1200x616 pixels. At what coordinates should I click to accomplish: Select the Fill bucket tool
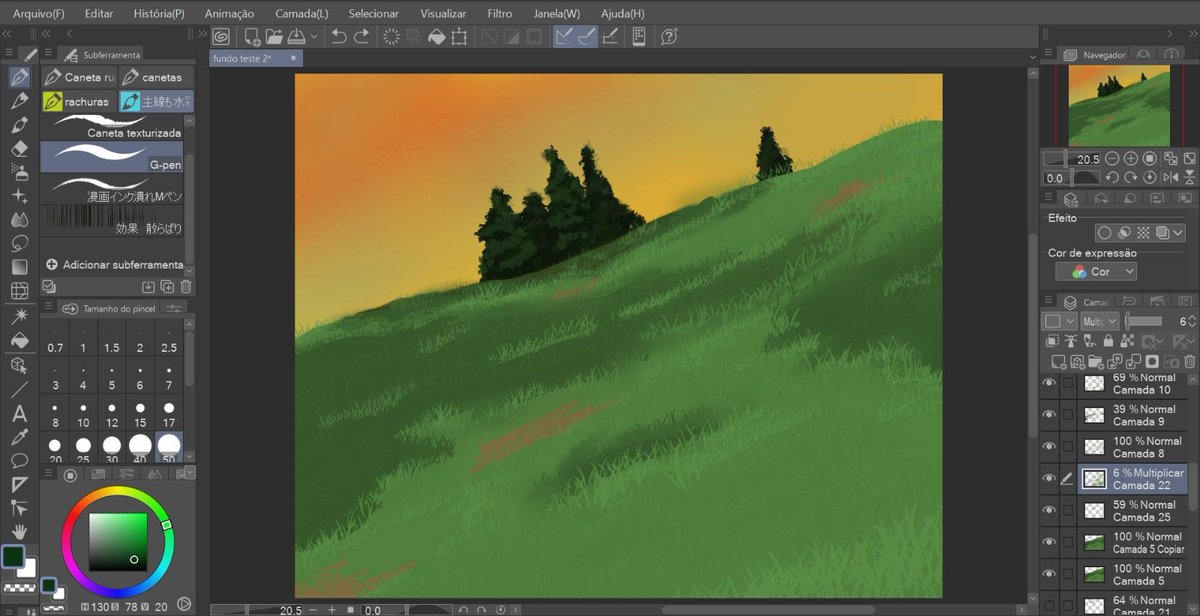tap(18, 341)
